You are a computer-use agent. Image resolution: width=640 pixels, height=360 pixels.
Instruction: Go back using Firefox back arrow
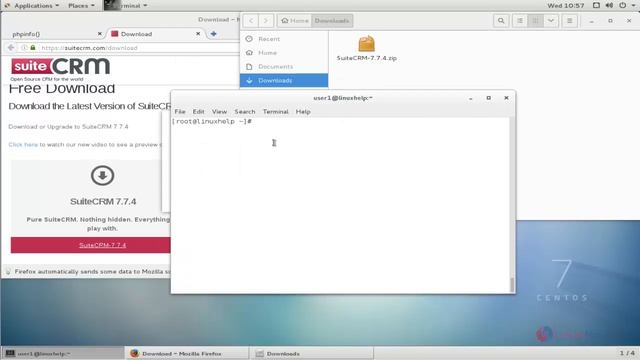pos(11,48)
